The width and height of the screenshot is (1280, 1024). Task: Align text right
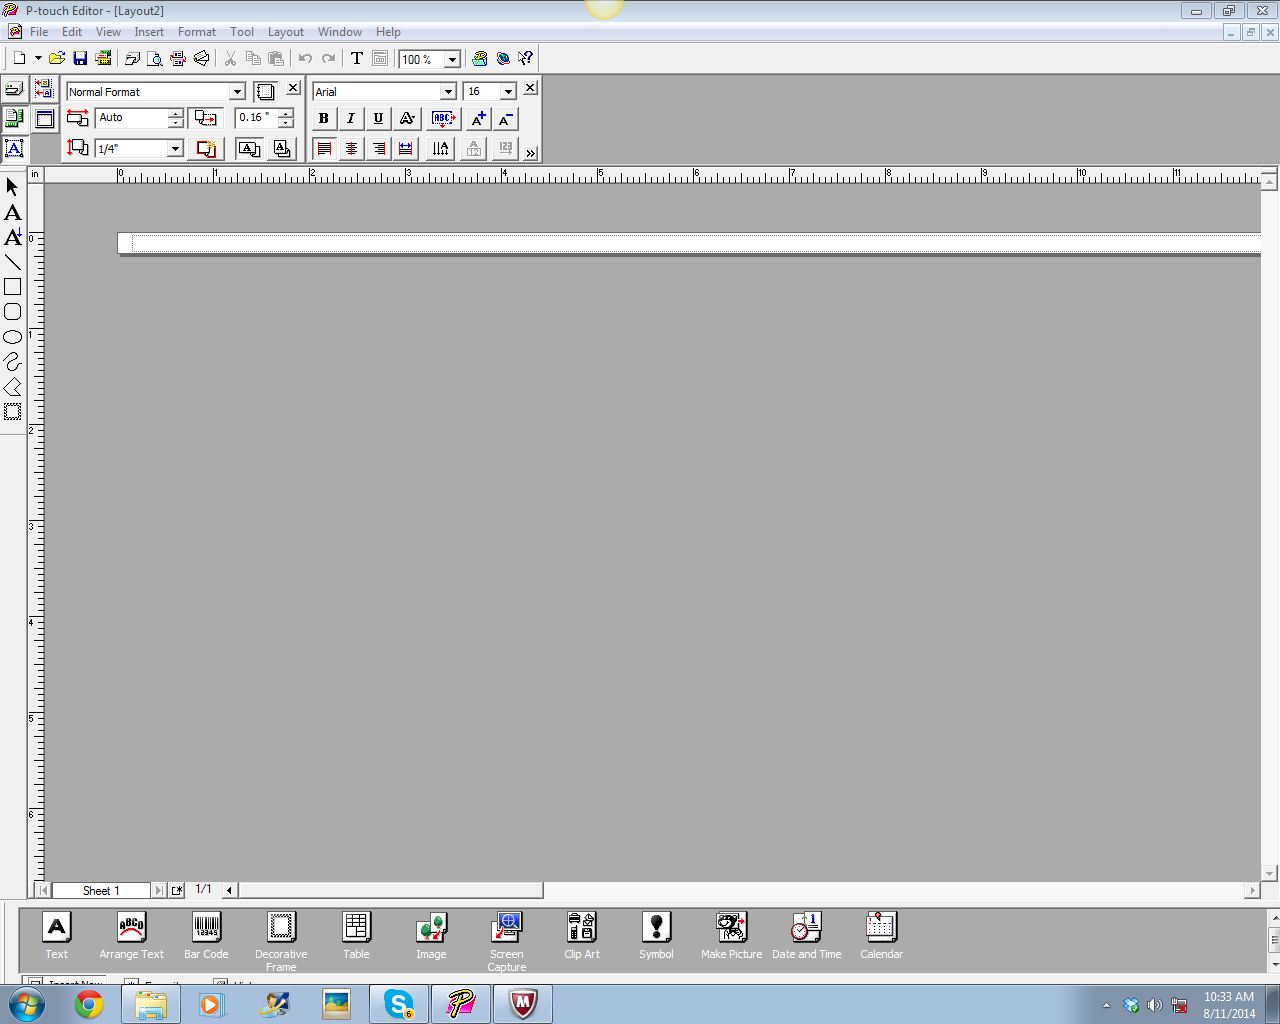coord(378,149)
